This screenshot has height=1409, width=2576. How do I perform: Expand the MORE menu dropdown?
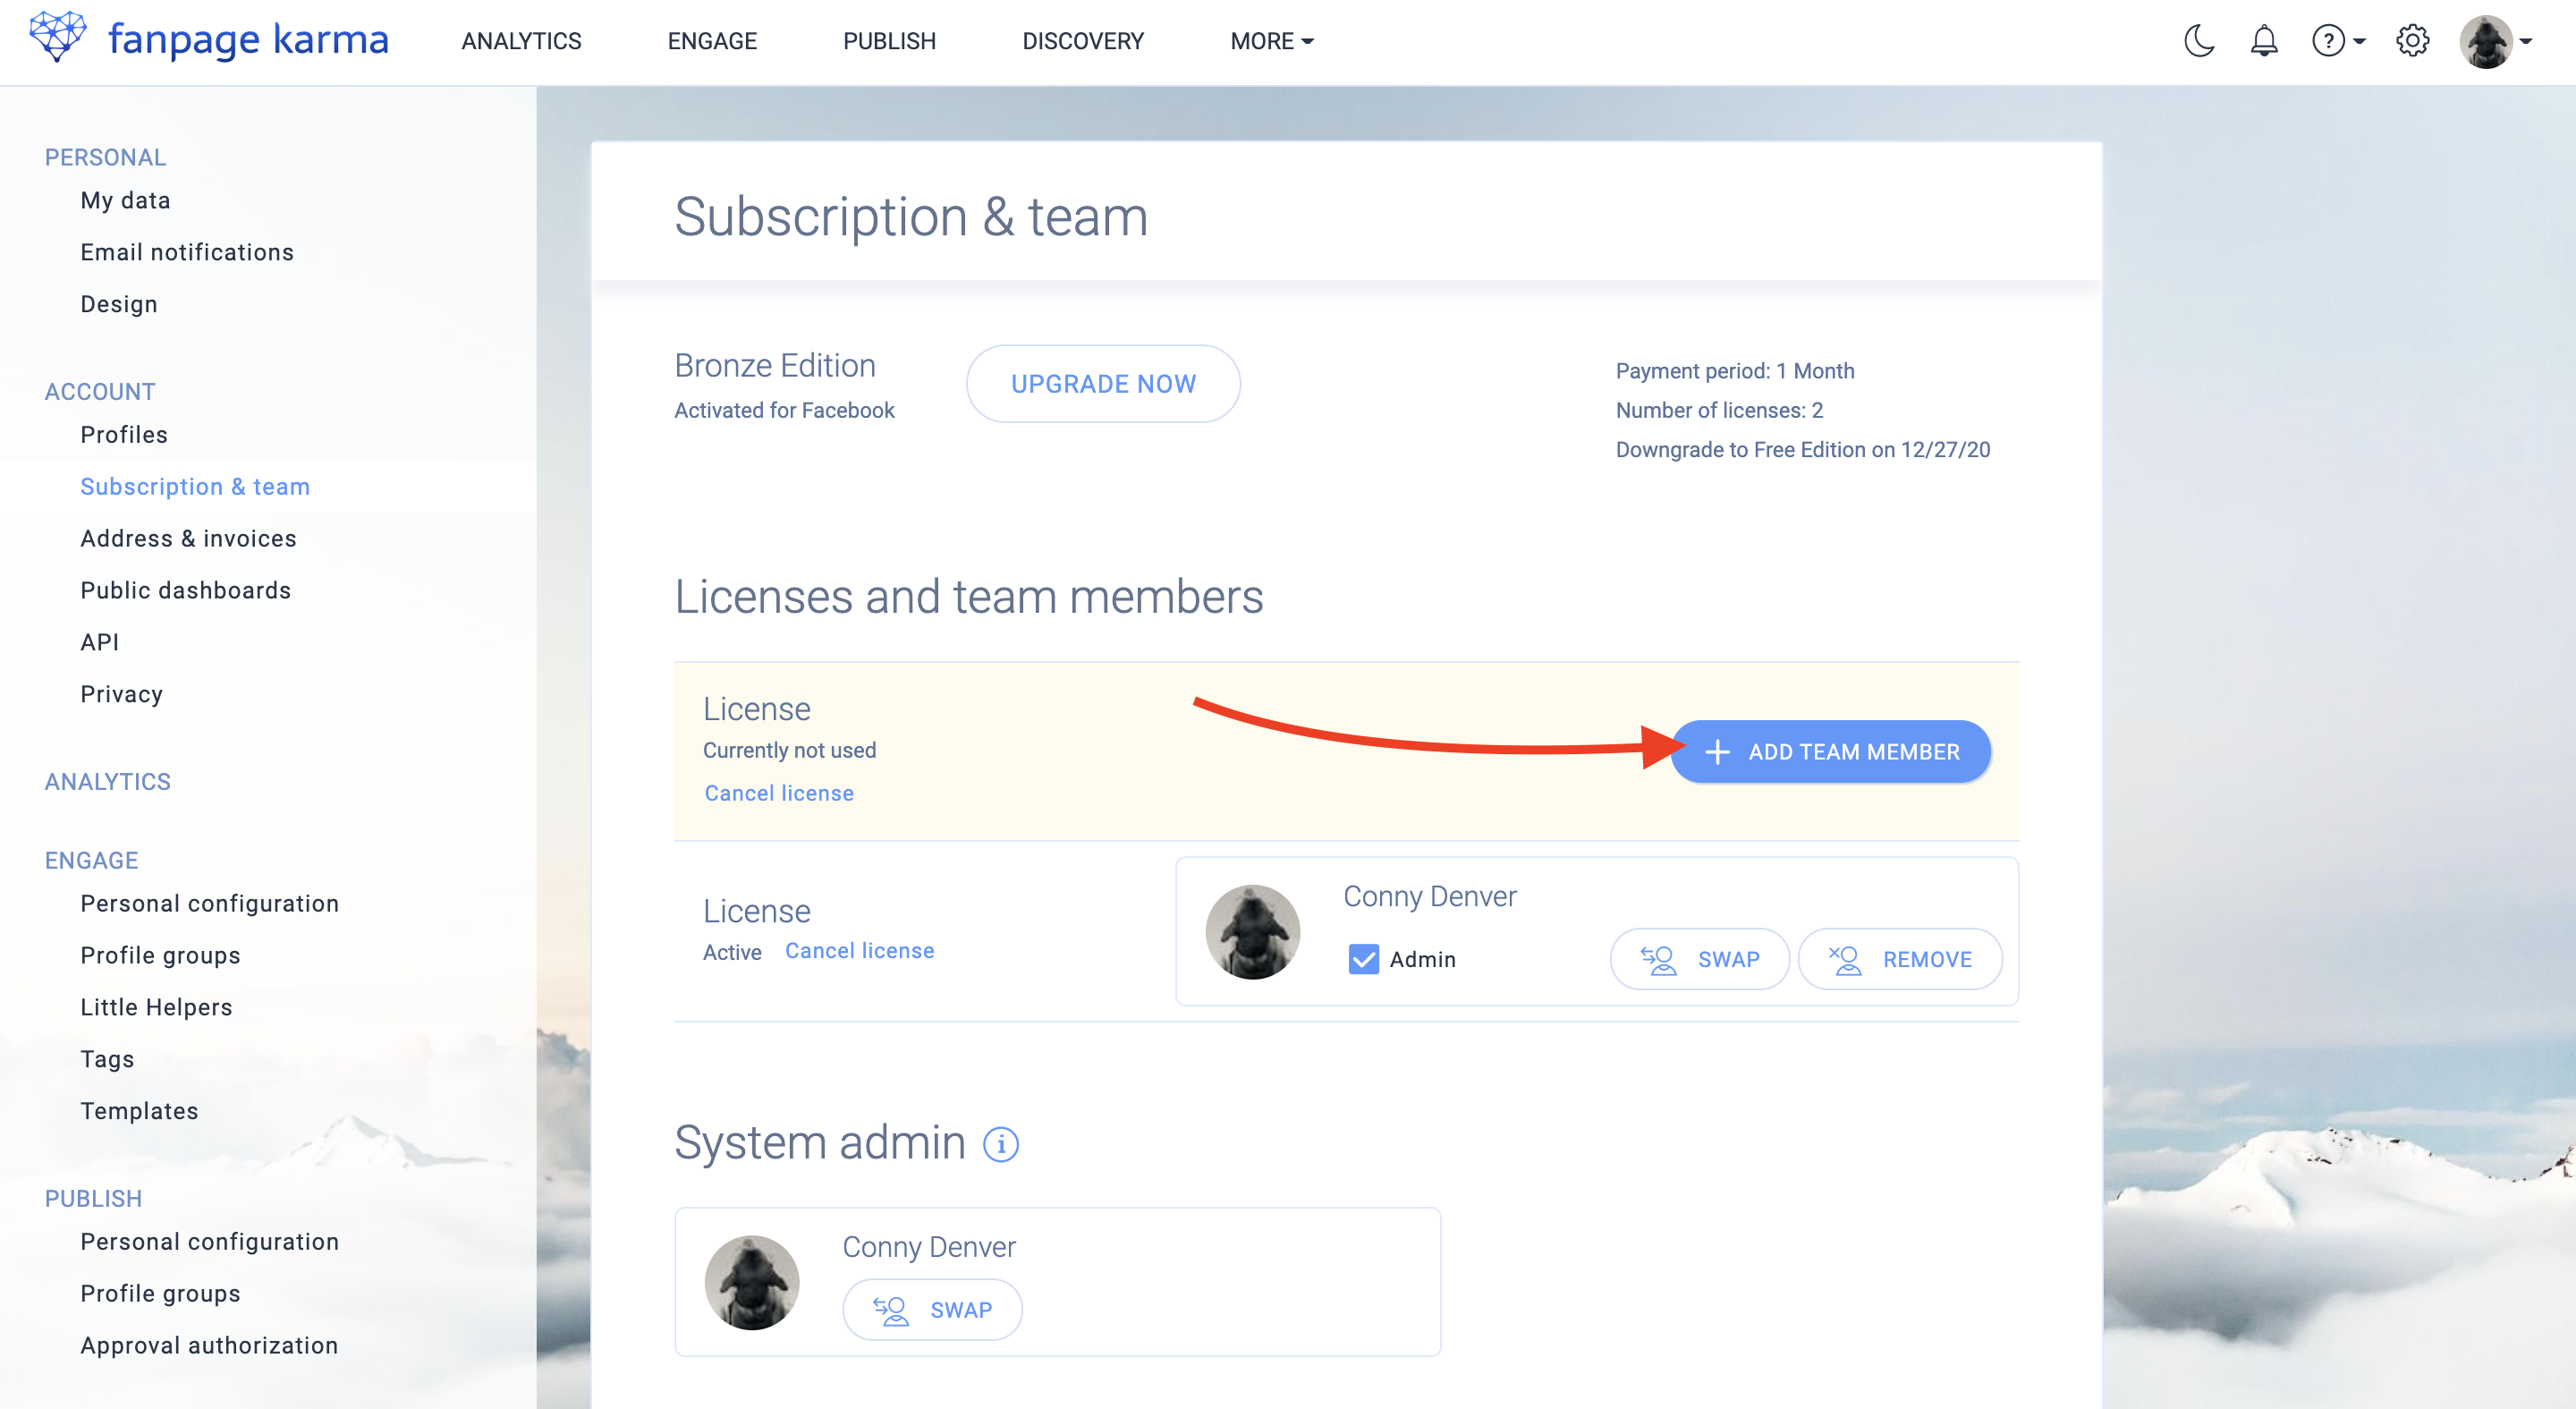(x=1271, y=41)
